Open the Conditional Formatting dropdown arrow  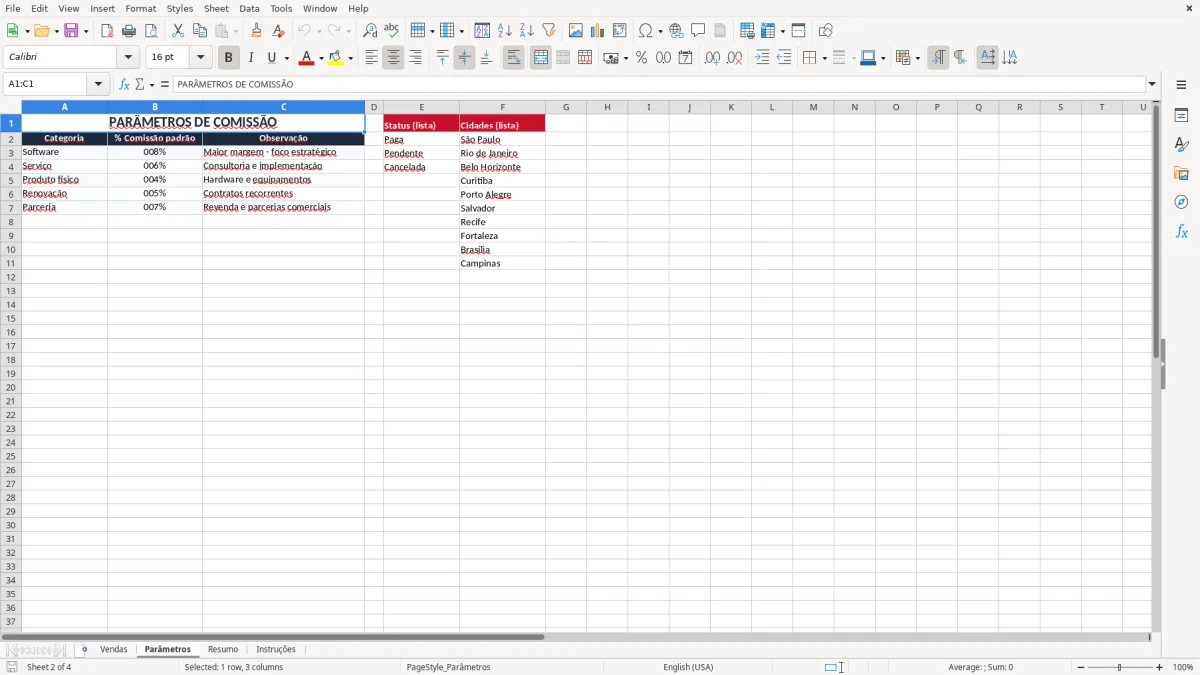917,59
